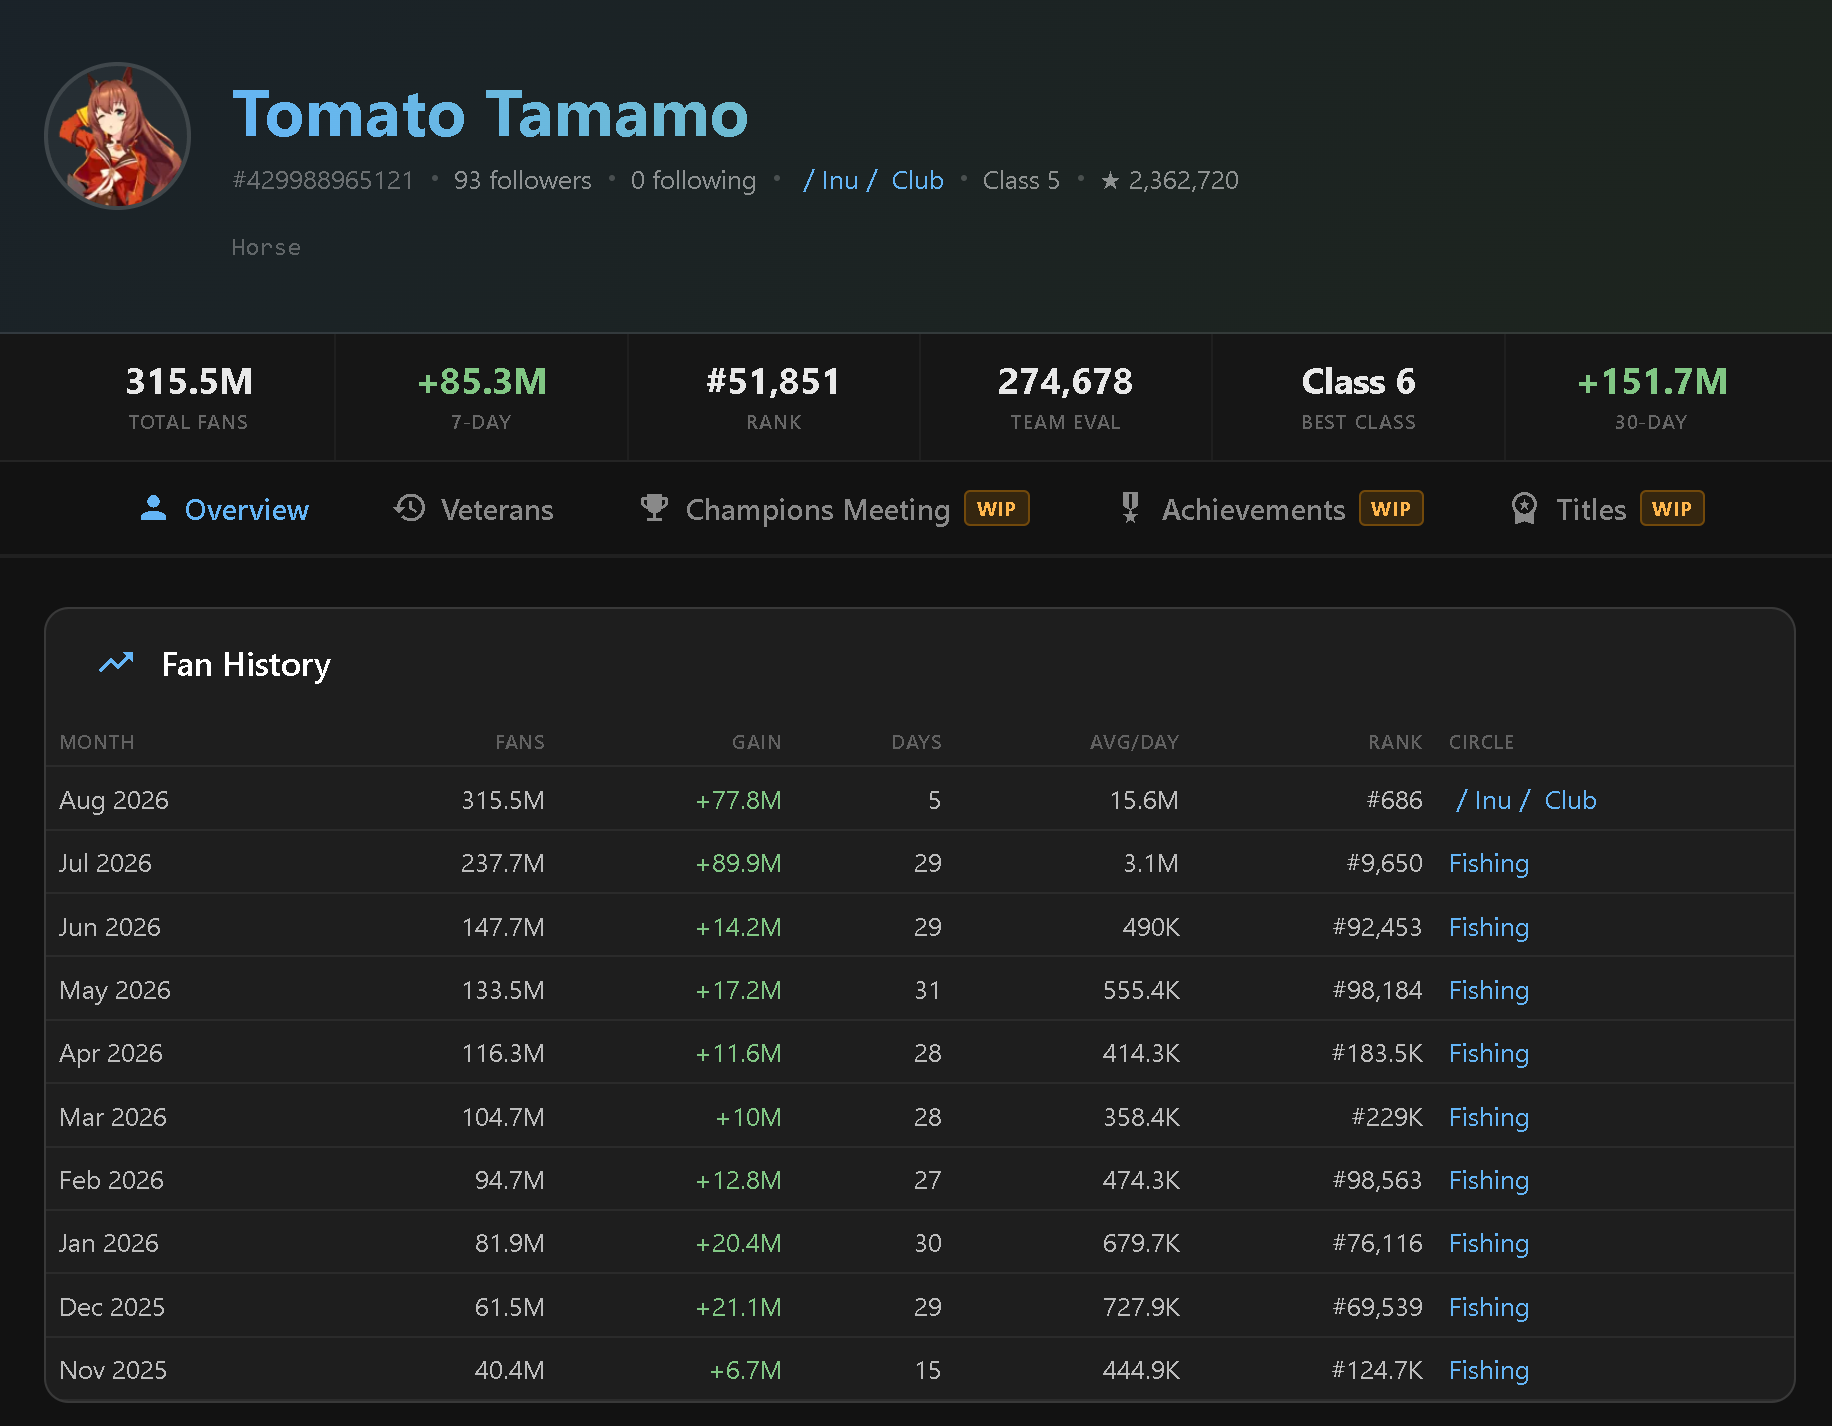Click the DAYS column header

point(917,742)
